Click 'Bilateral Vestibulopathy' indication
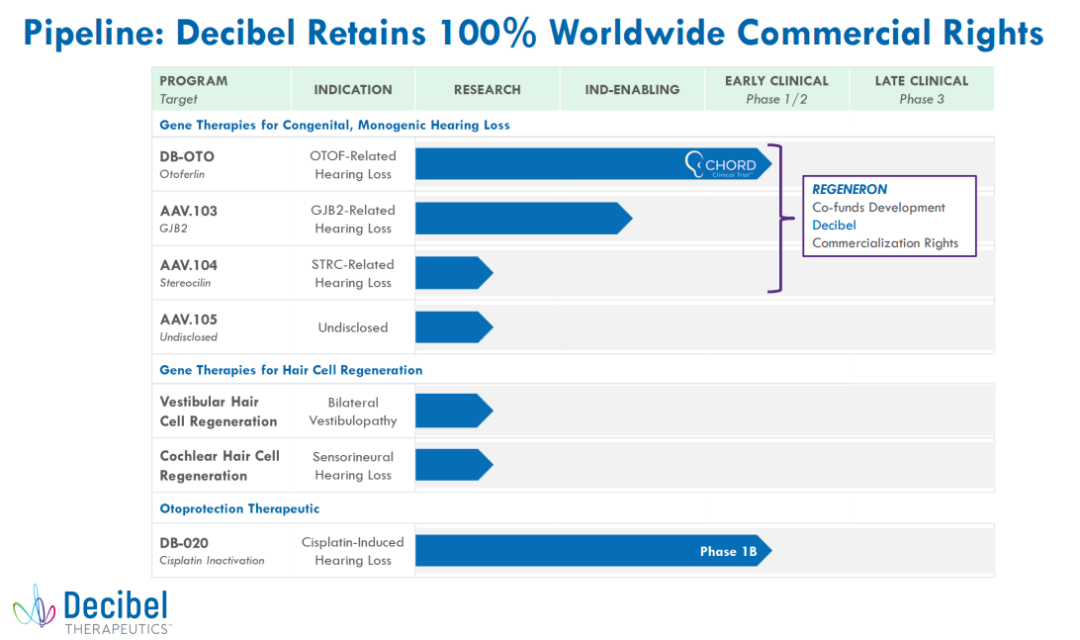The width and height of the screenshot is (1080, 640). tap(353, 411)
